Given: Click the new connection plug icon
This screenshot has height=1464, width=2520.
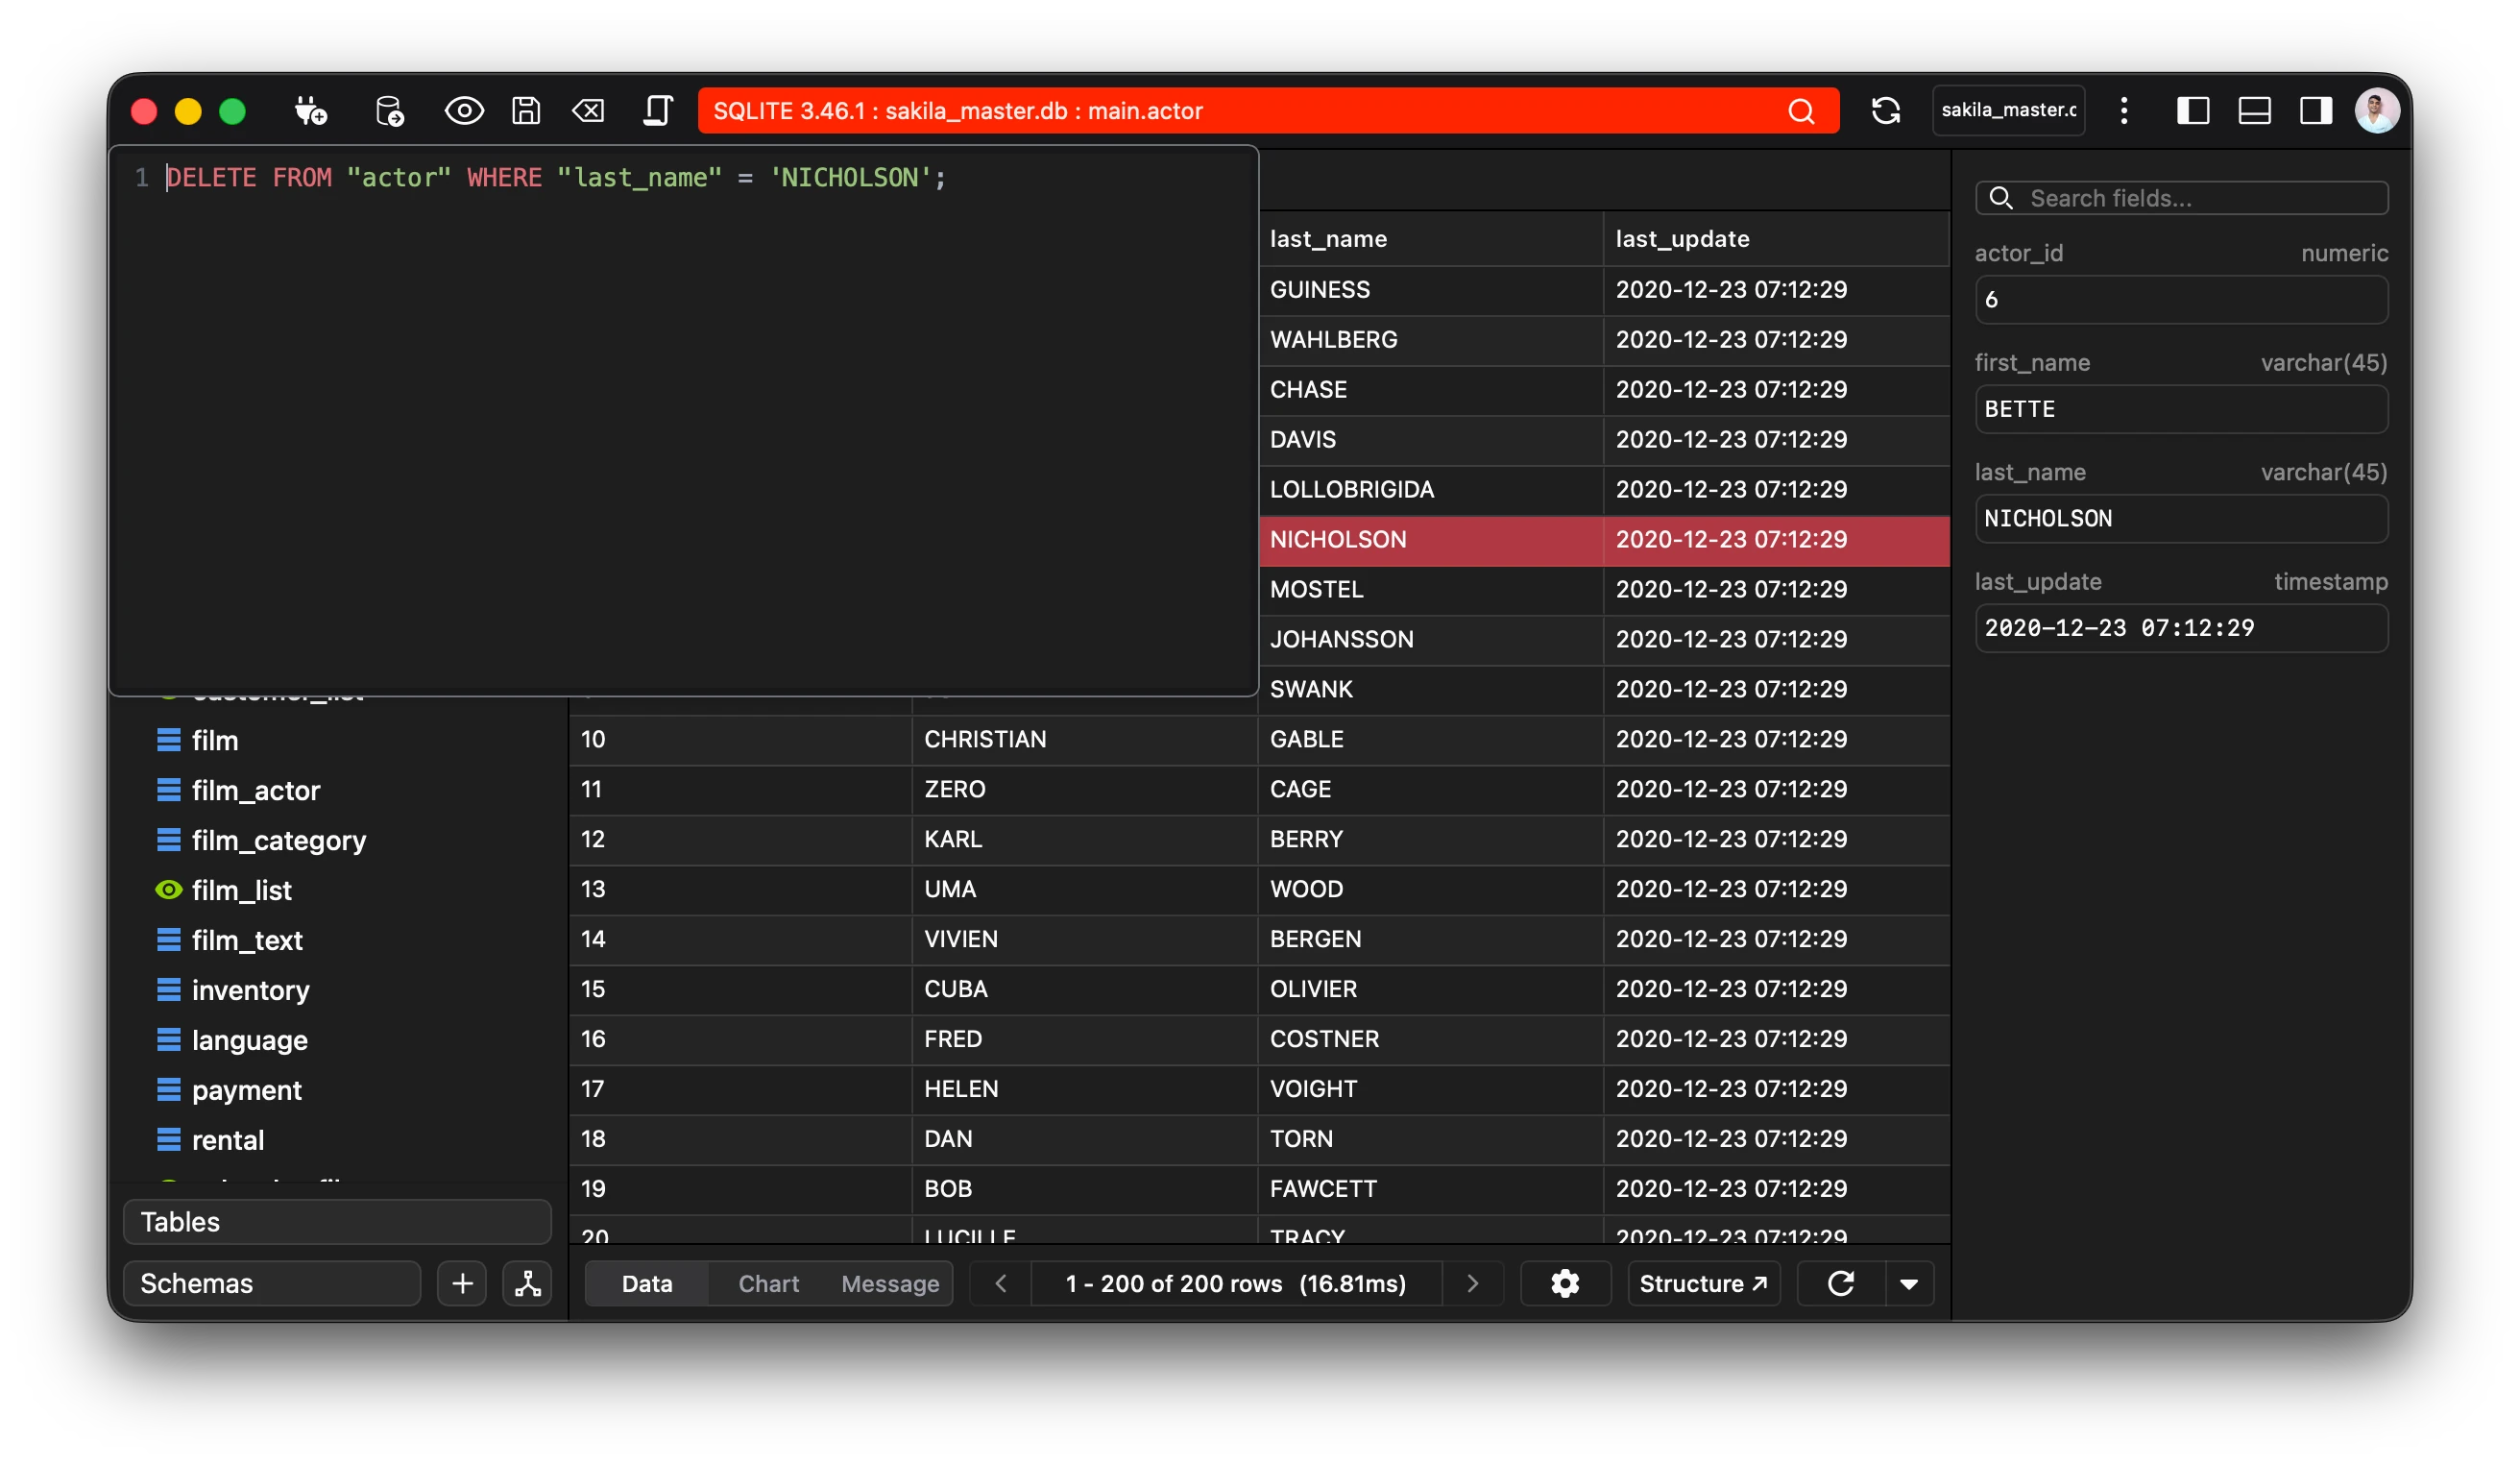Looking at the screenshot, I should tap(310, 110).
